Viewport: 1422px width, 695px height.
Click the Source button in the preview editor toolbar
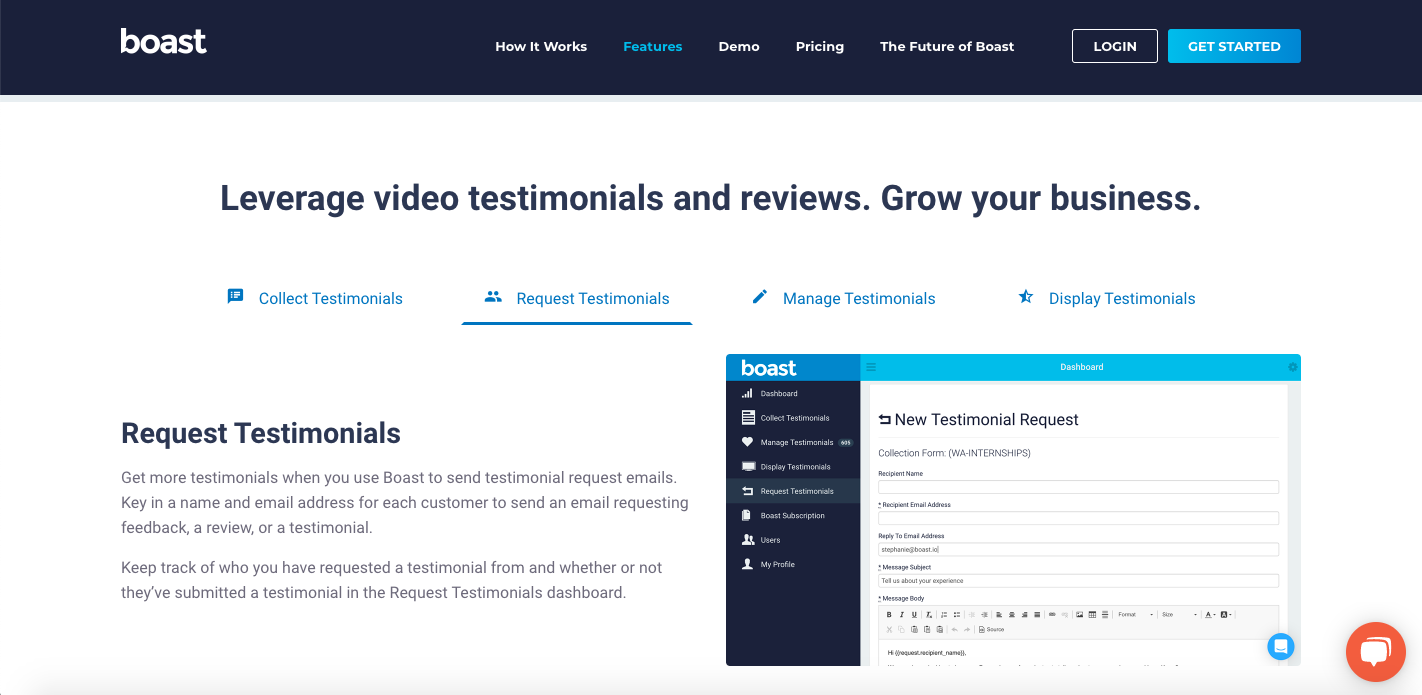pos(991,629)
